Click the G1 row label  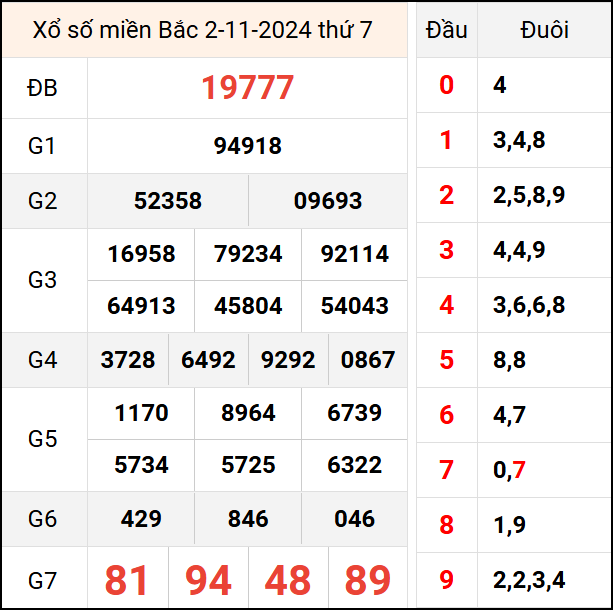[42, 146]
